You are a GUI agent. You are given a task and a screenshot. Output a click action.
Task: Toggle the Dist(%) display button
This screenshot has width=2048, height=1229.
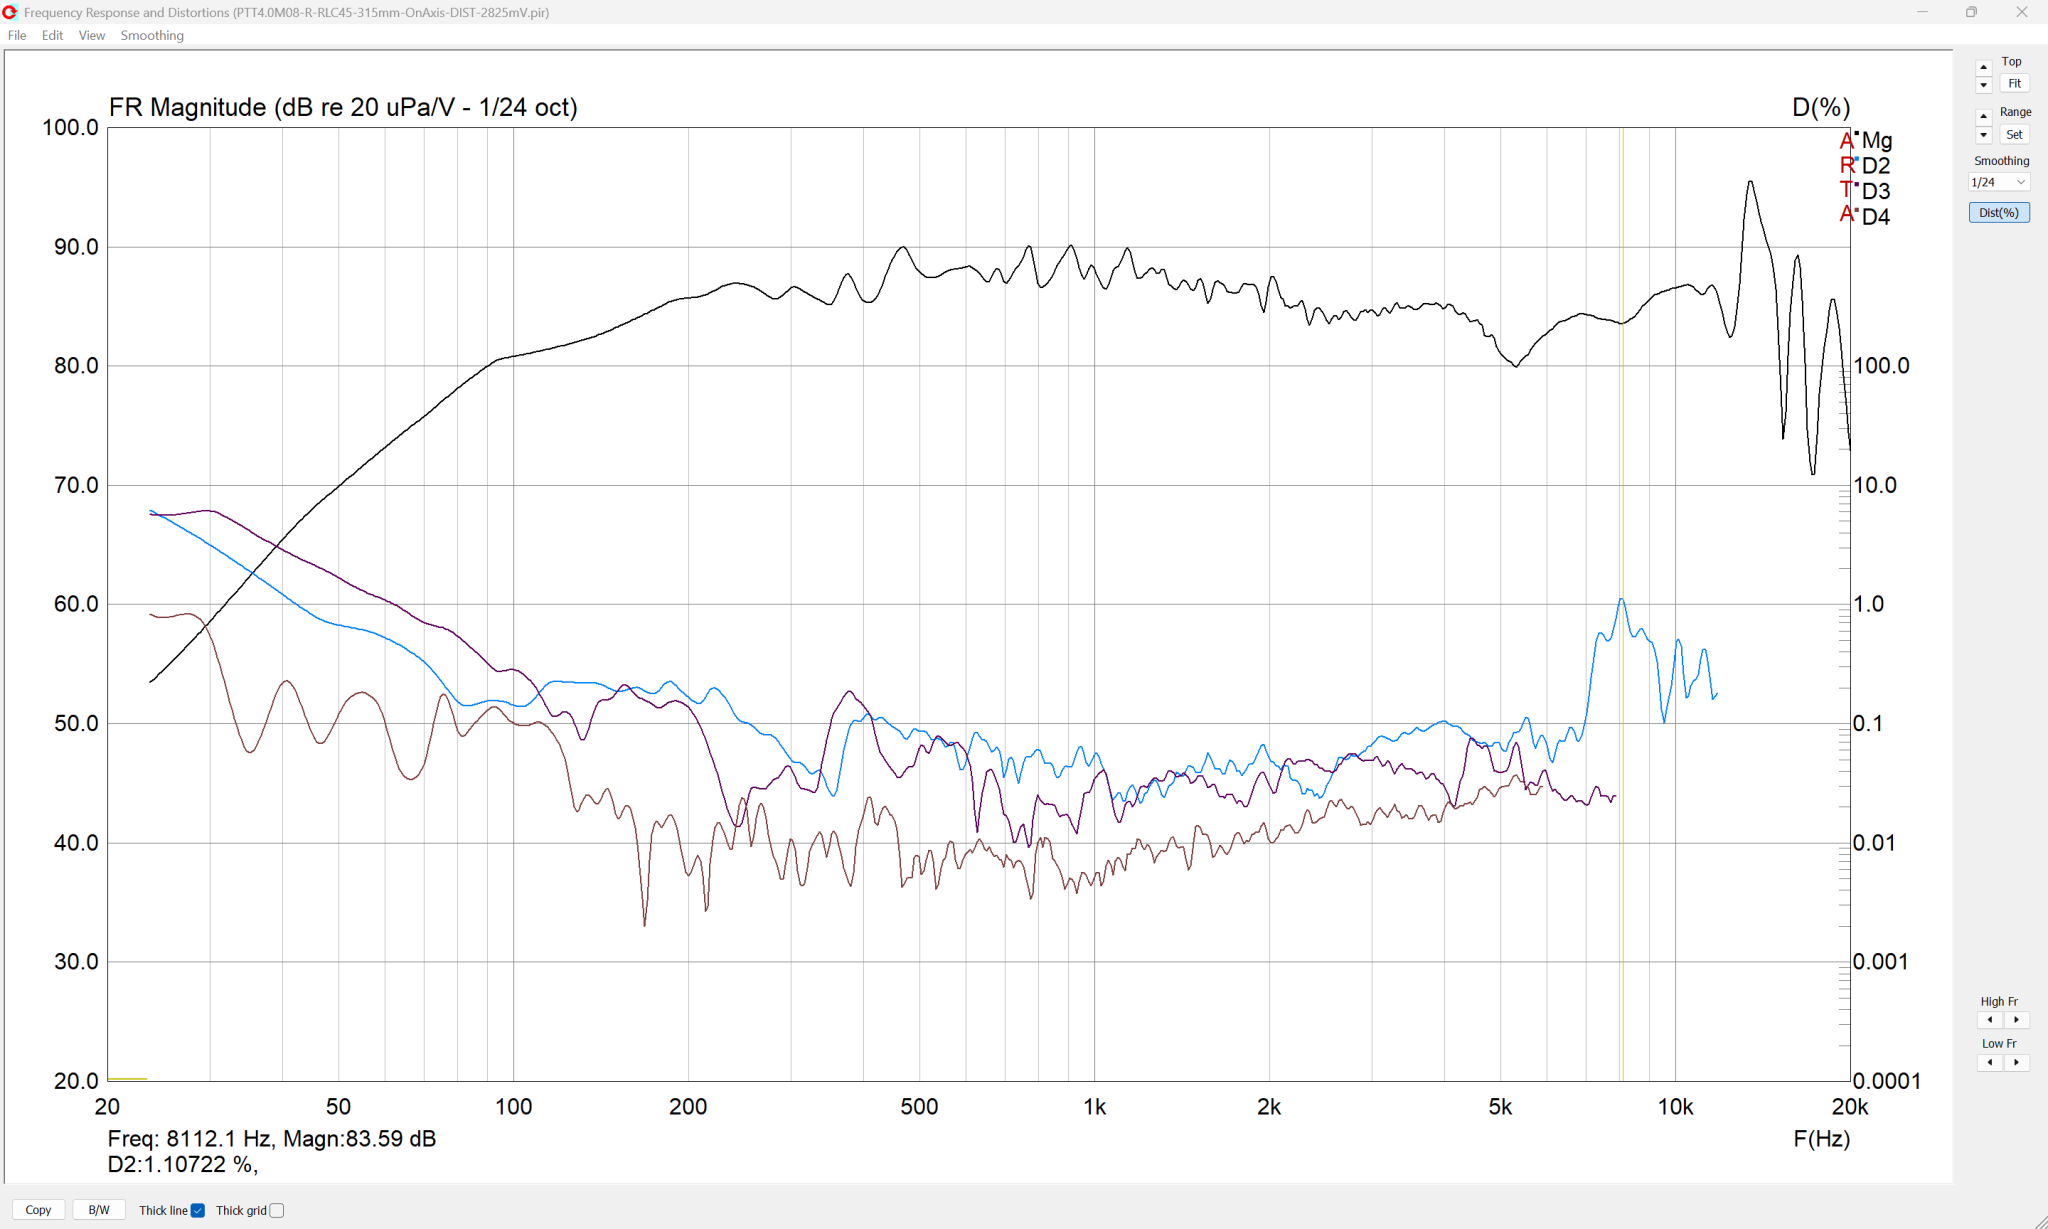pos(1999,213)
